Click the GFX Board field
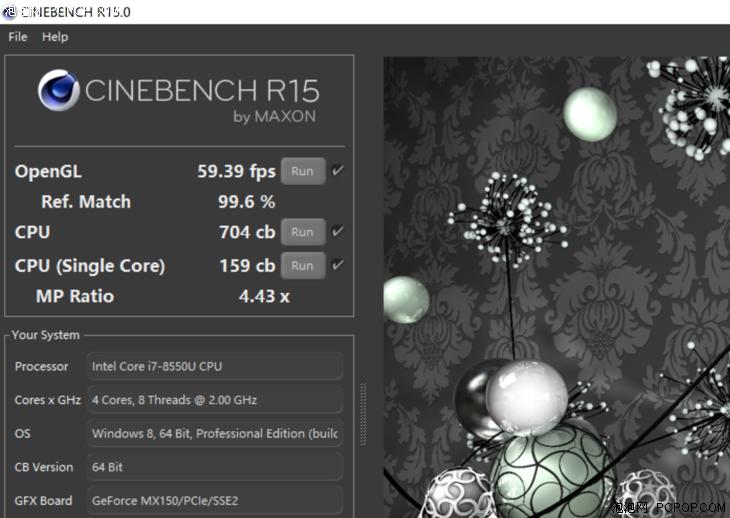 tap(215, 500)
